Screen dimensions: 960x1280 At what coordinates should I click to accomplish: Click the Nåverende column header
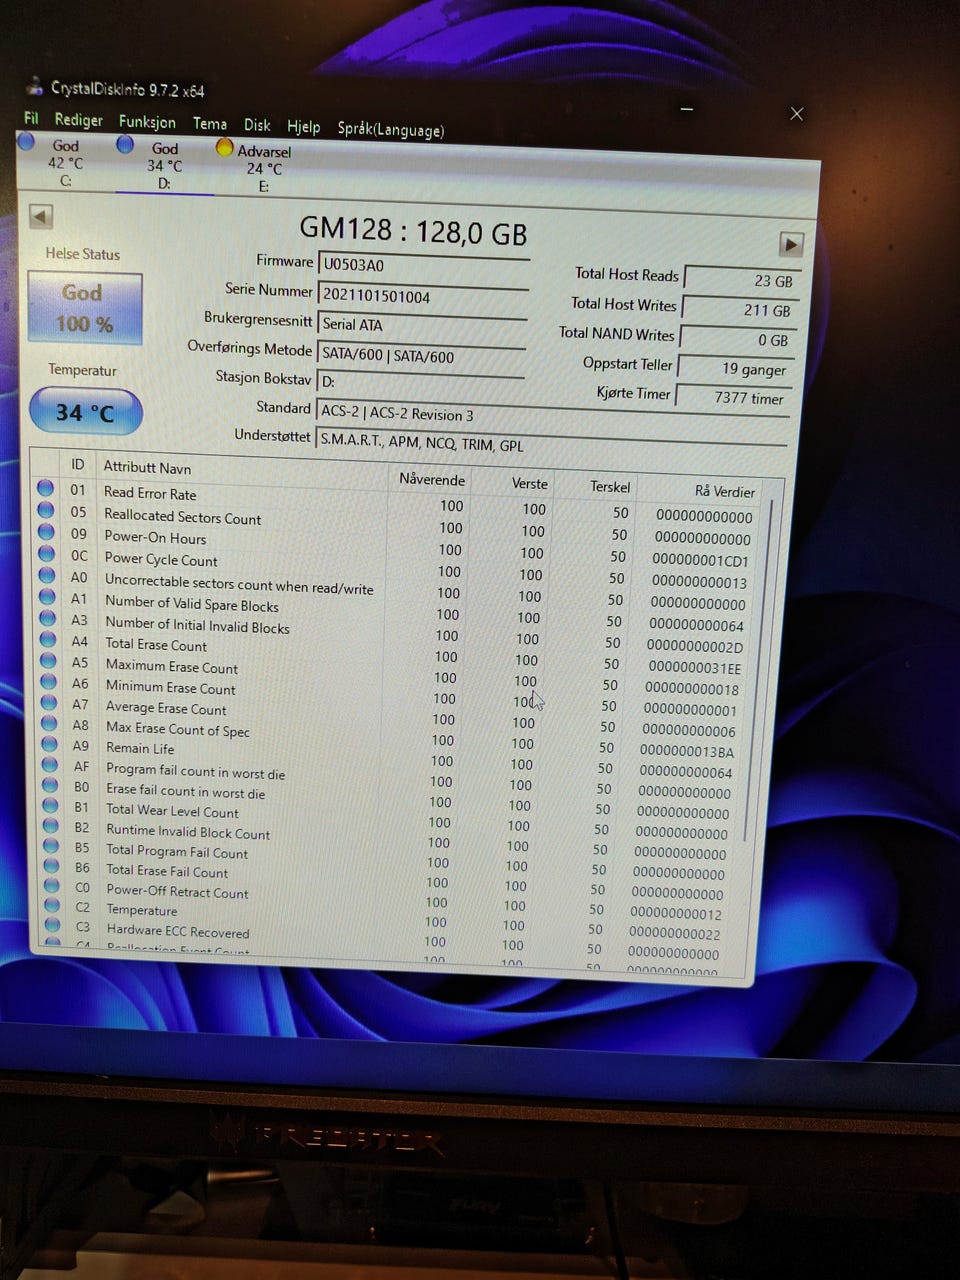(x=432, y=479)
